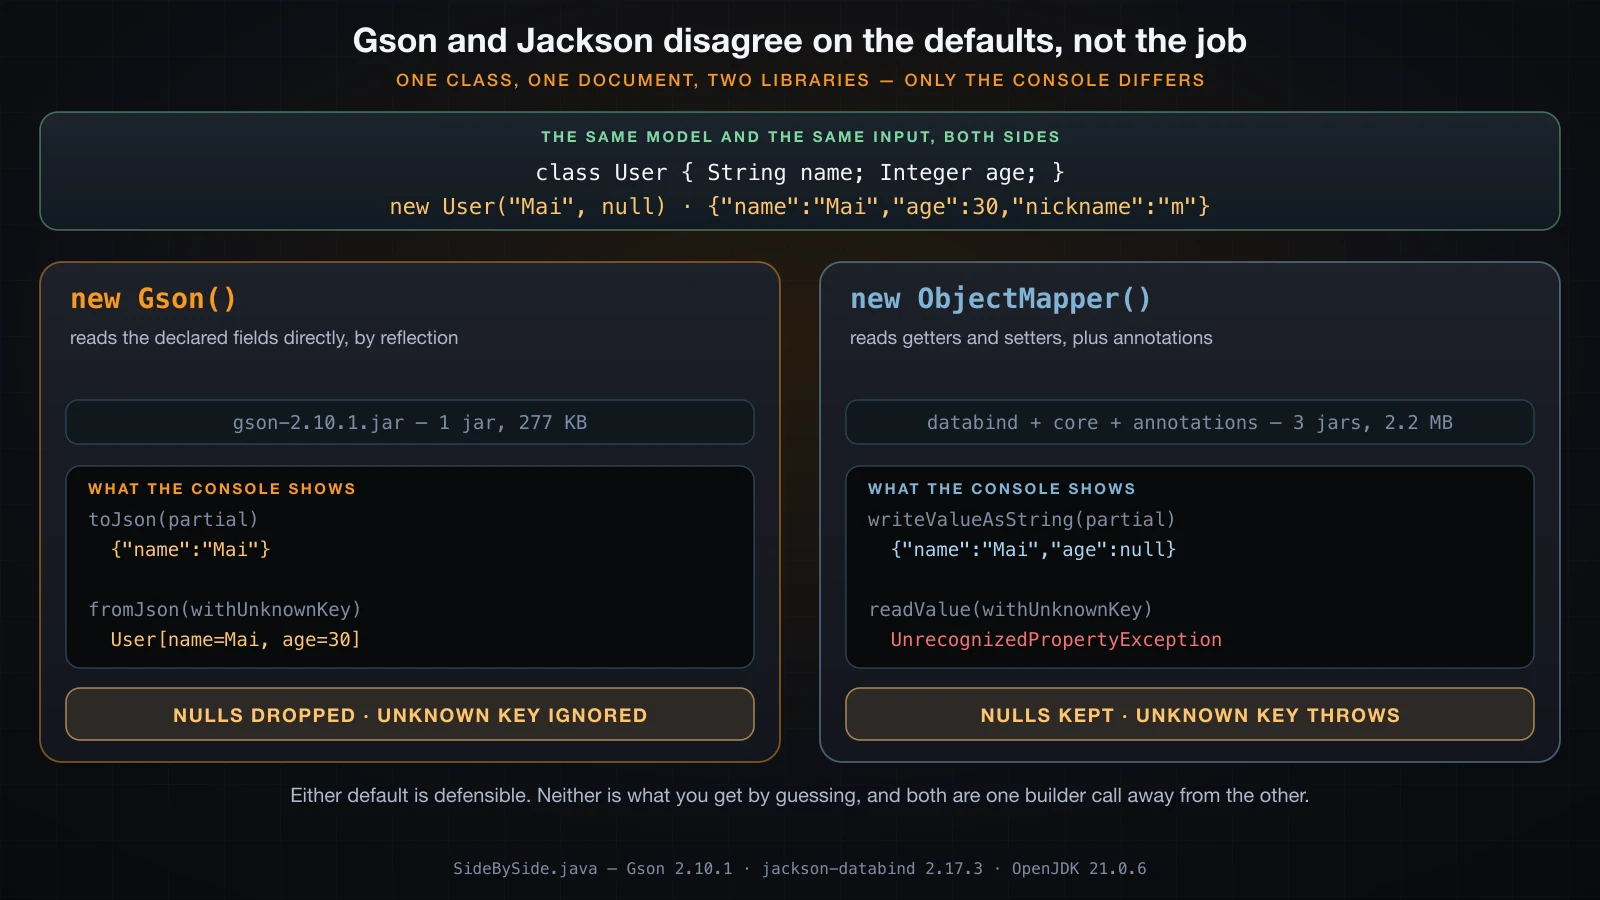
Task: Click the 'toJson(partial)' line
Action: (x=173, y=520)
